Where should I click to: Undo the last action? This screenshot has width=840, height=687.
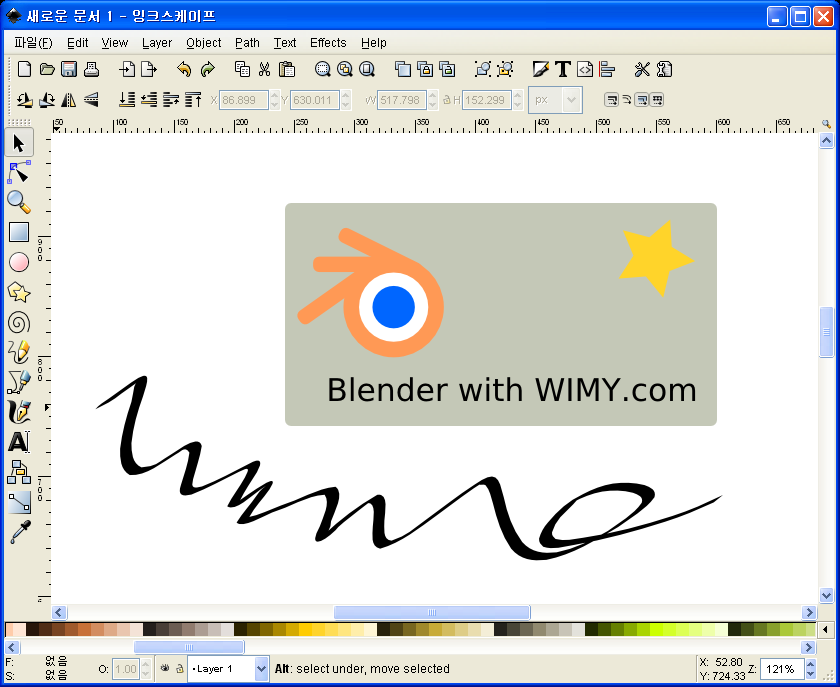pyautogui.click(x=184, y=69)
